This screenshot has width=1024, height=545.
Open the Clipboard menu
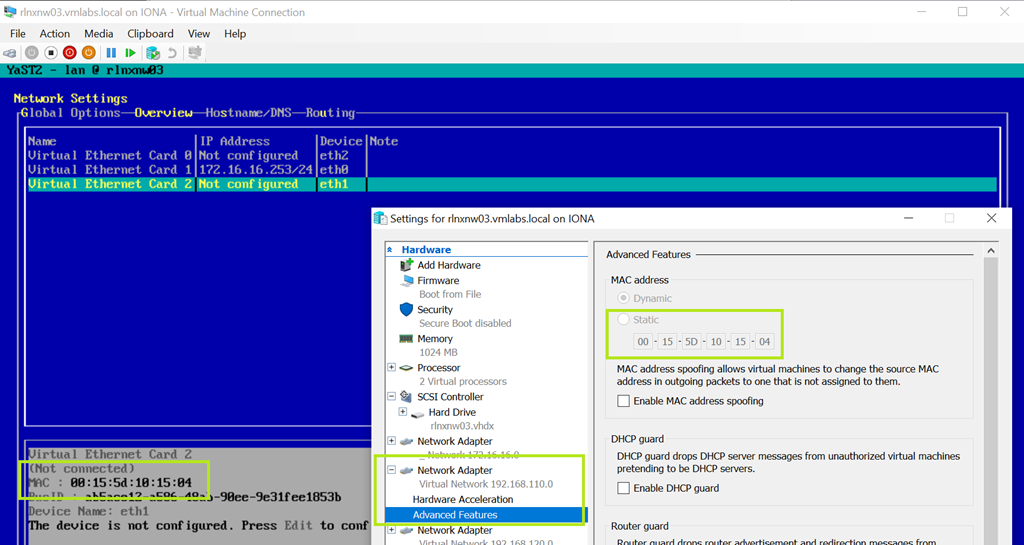[x=150, y=34]
